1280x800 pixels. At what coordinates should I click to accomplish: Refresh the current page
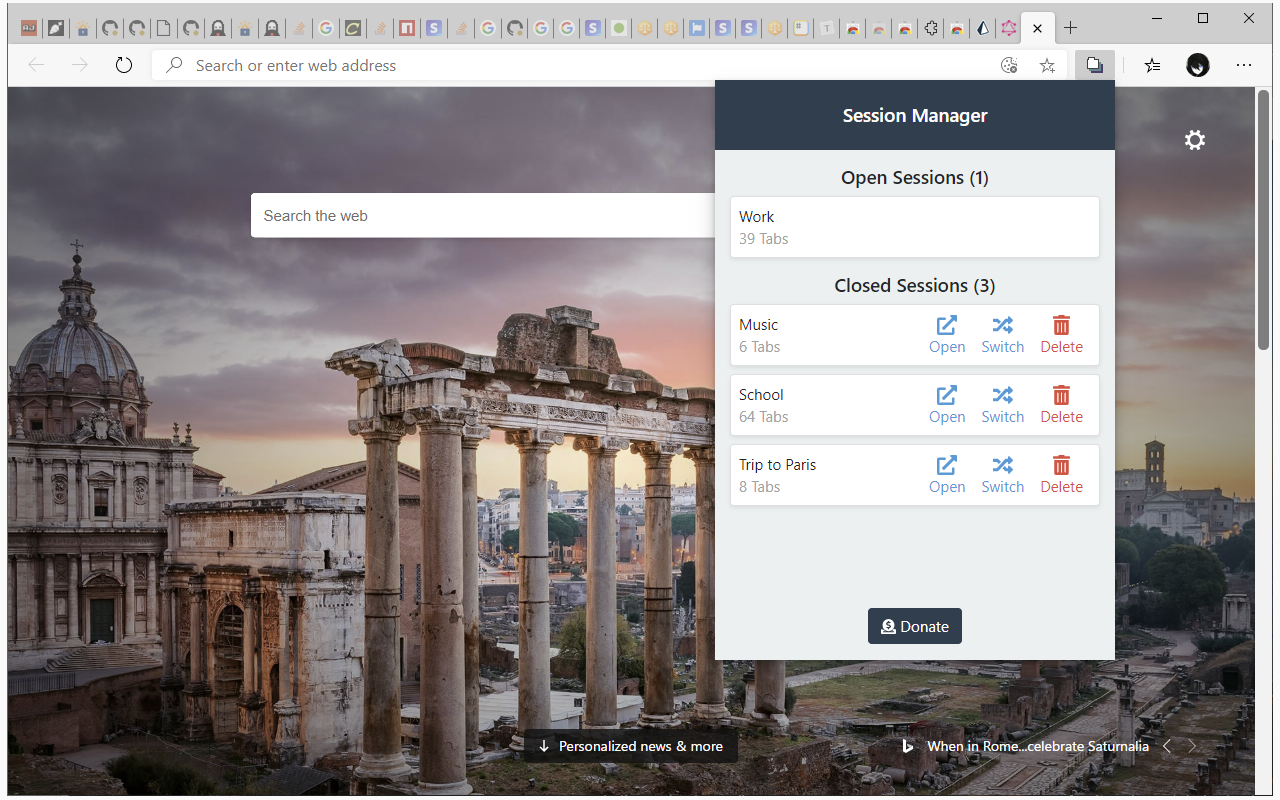point(124,65)
